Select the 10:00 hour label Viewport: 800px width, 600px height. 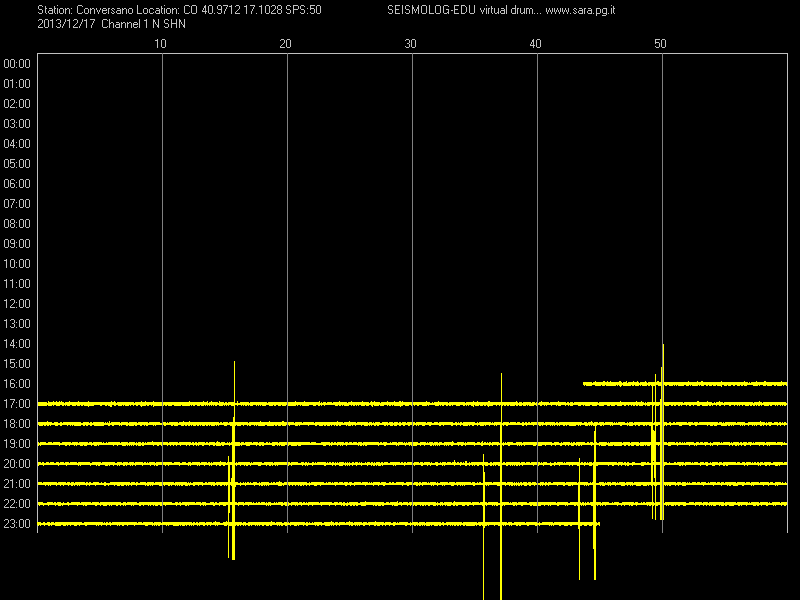[x=17, y=264]
